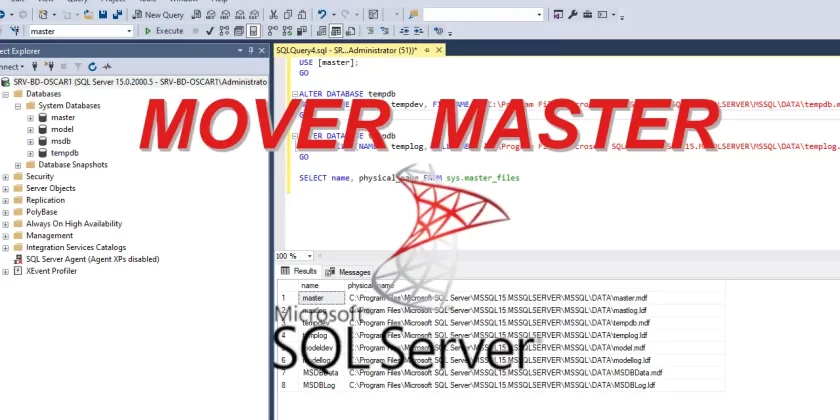Click the Open File folder icon
Image resolution: width=840 pixels, height=420 pixels.
pos(88,15)
